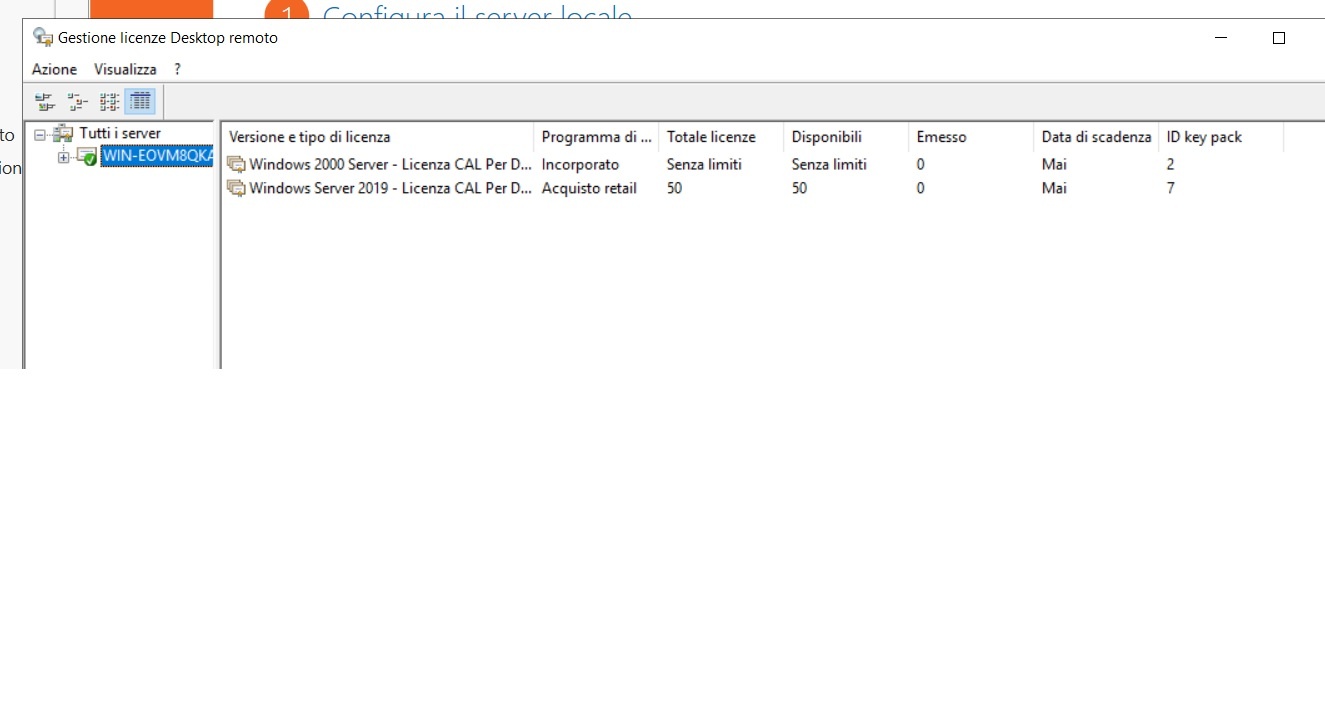Viewport: 1325px width, 720px height.
Task: Select the WIN-EOVM8QKA server in tree
Action: pyautogui.click(x=157, y=156)
